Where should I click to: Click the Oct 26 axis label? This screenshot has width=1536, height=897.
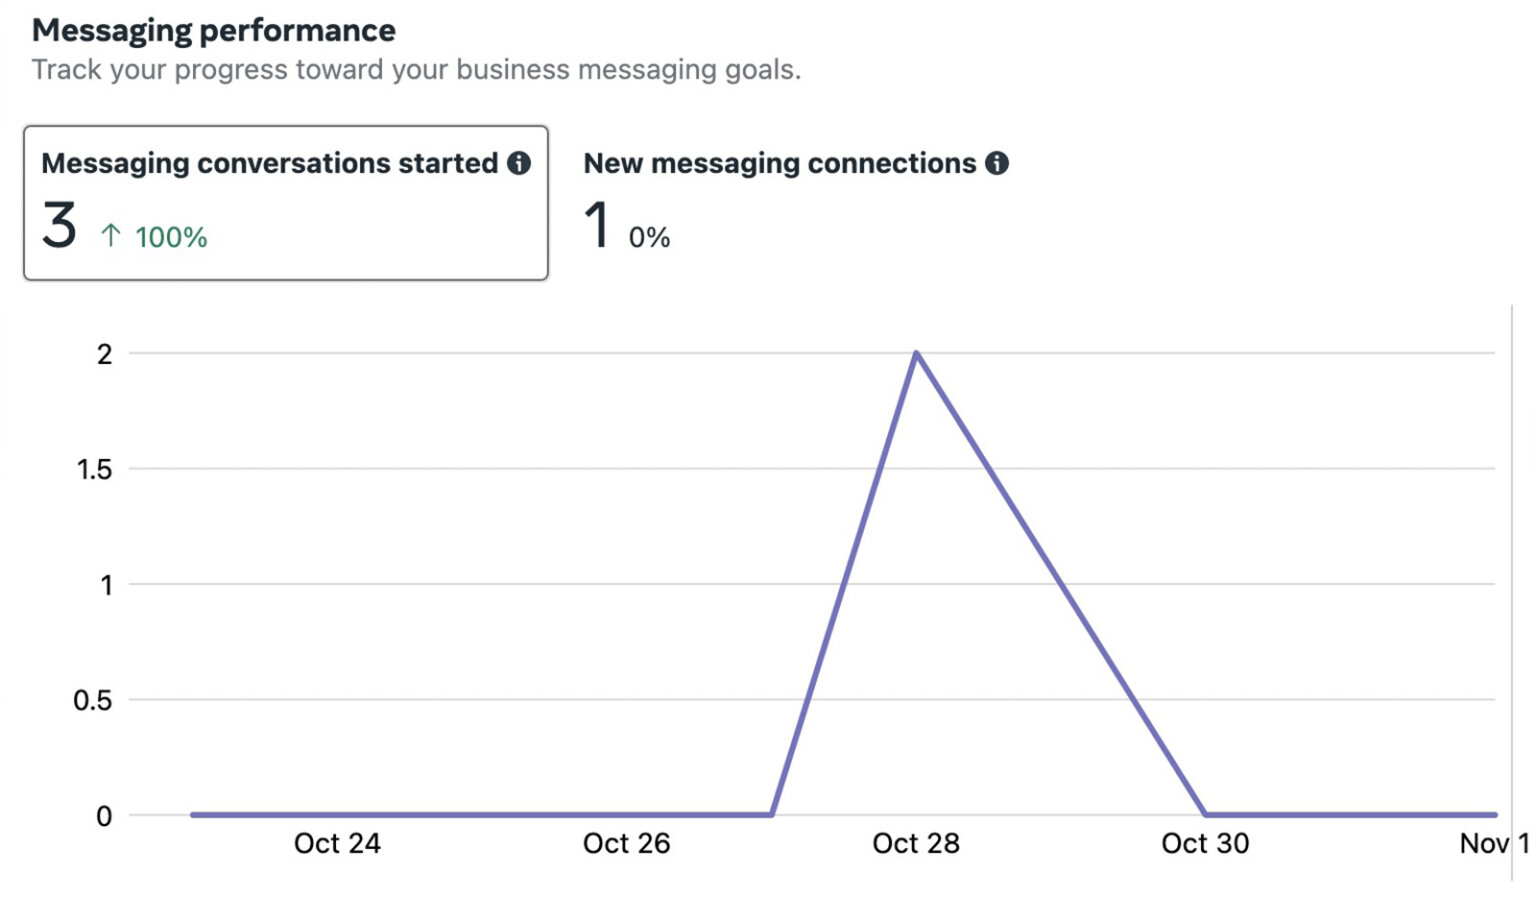click(x=626, y=844)
